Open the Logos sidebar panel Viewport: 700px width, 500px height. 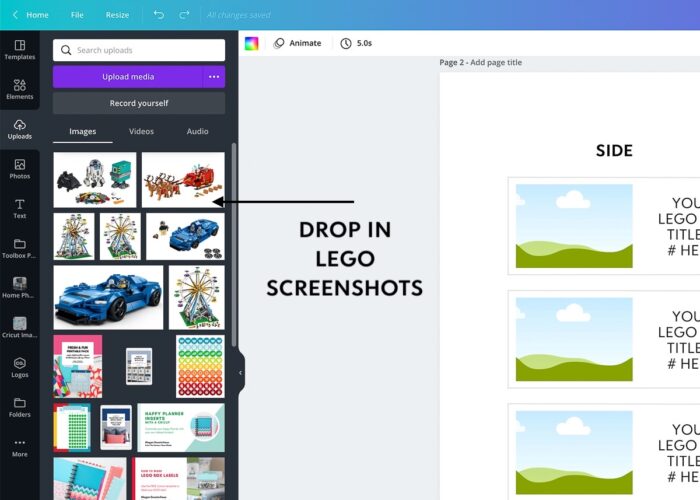(x=19, y=367)
